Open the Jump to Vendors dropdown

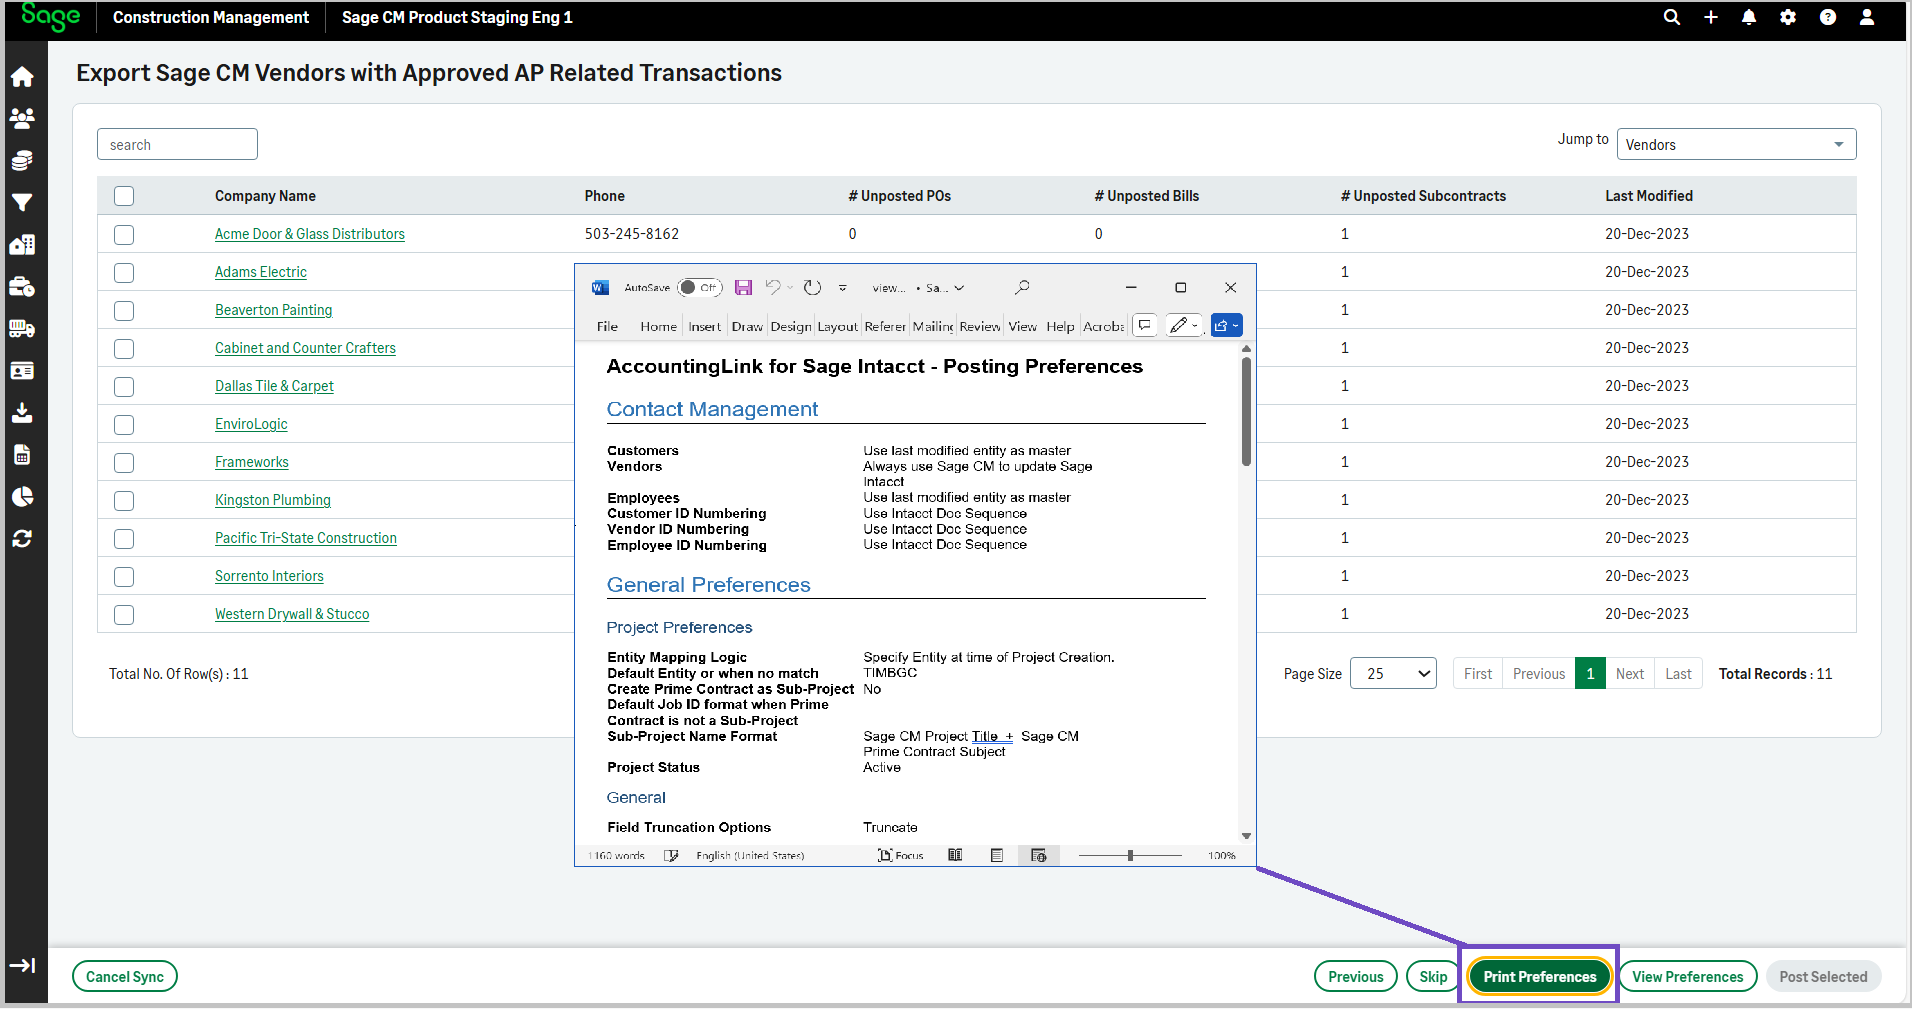tap(1736, 145)
